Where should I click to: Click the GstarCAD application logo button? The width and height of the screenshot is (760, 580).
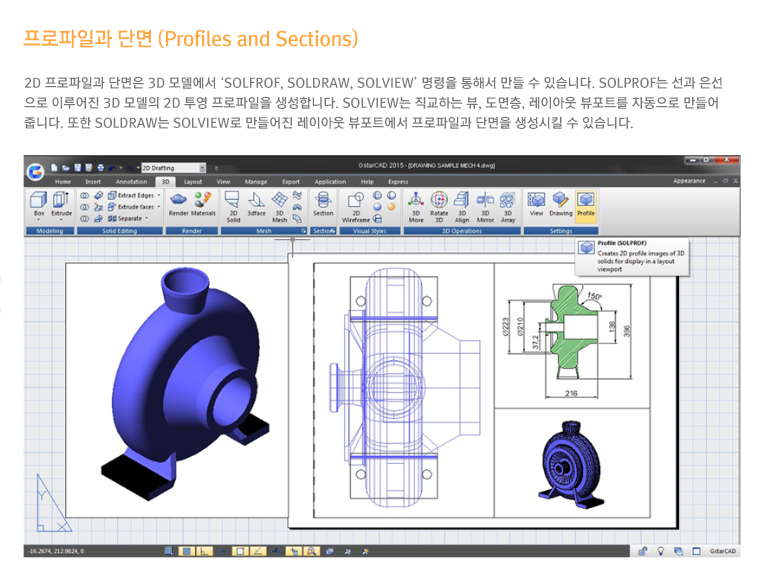coord(35,170)
